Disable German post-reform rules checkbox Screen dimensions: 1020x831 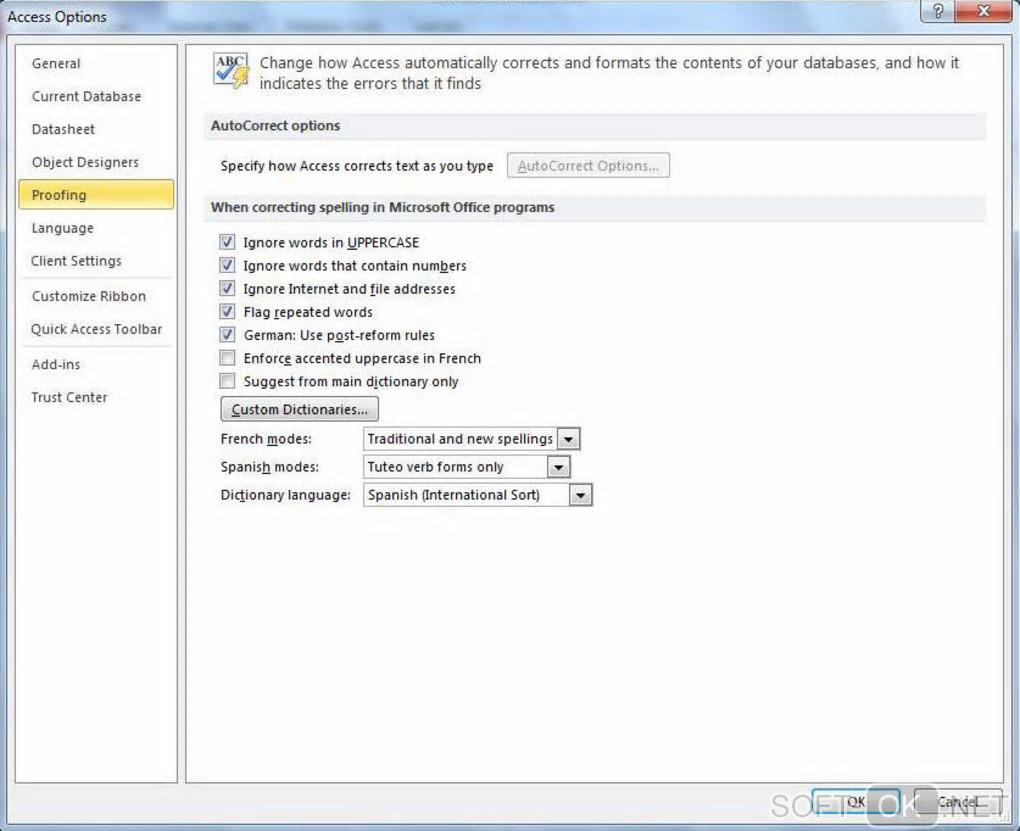point(227,335)
